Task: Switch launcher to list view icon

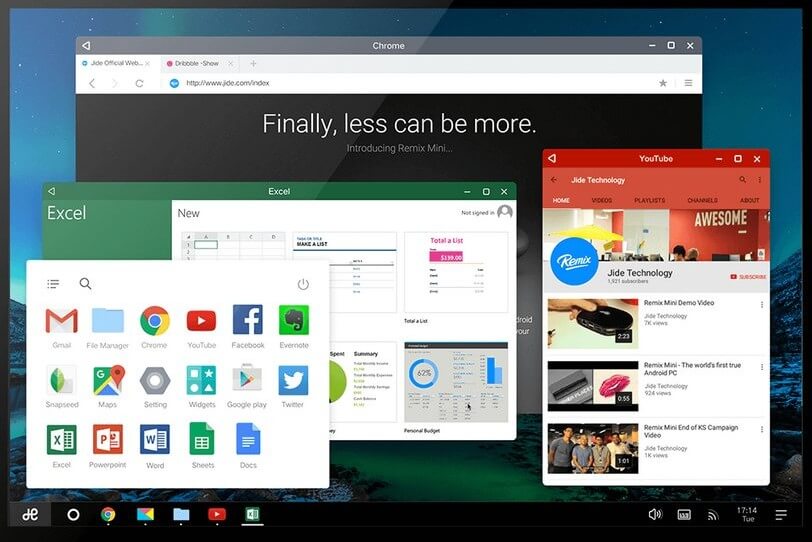Action: point(53,284)
